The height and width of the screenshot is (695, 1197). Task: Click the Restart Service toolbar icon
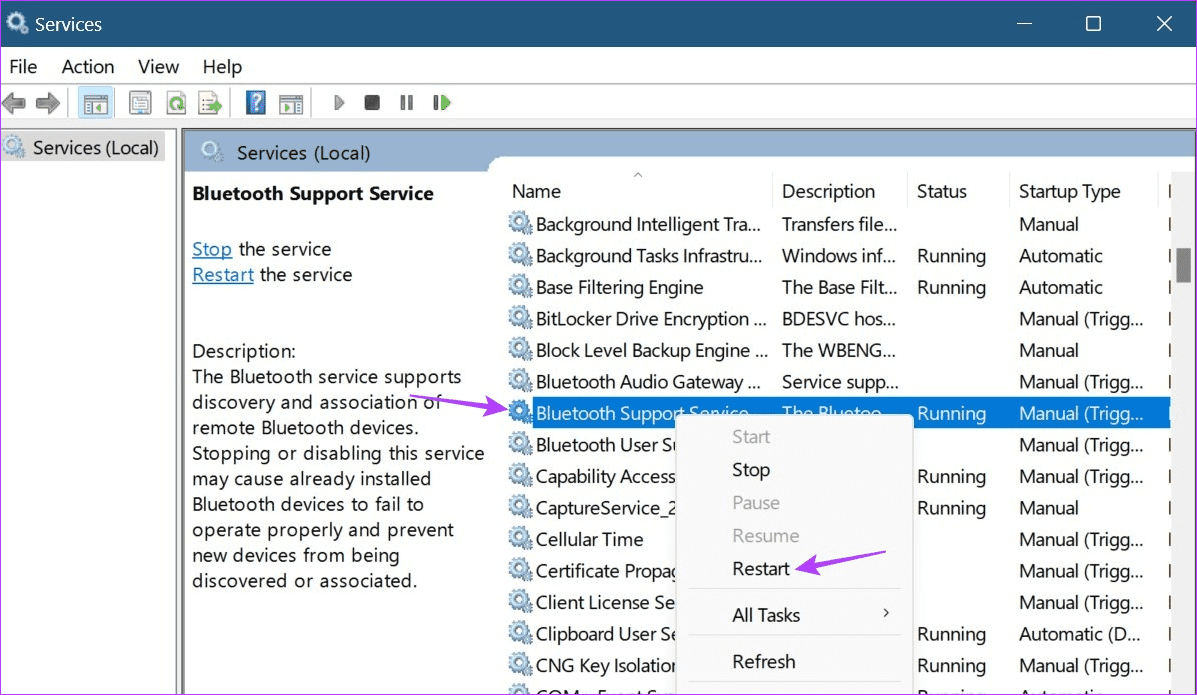(441, 102)
